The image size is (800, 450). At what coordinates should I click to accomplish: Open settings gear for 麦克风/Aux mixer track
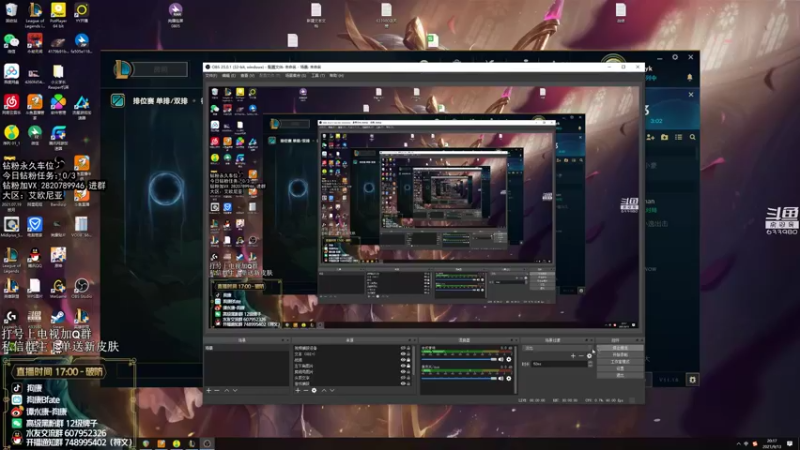(509, 379)
